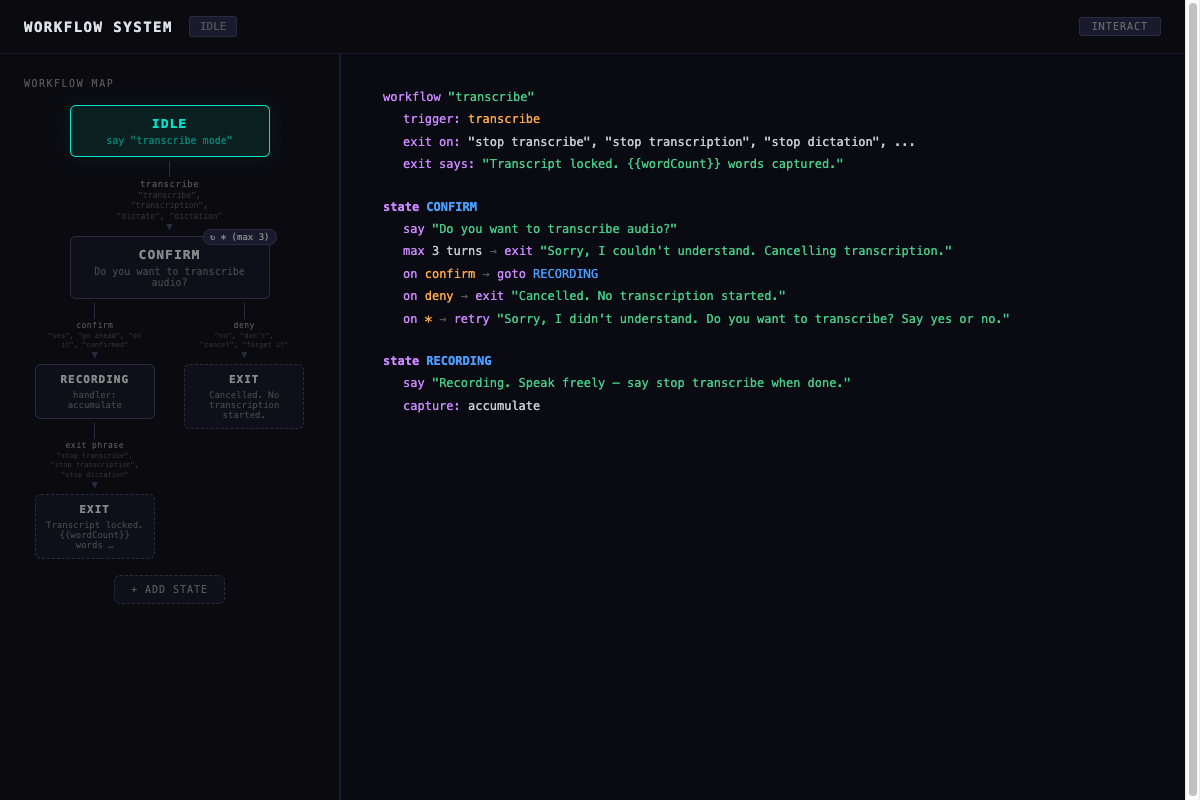Click the 'transcribe' transition label
Viewport: 1200px width, 800px height.
pyautogui.click(x=169, y=184)
